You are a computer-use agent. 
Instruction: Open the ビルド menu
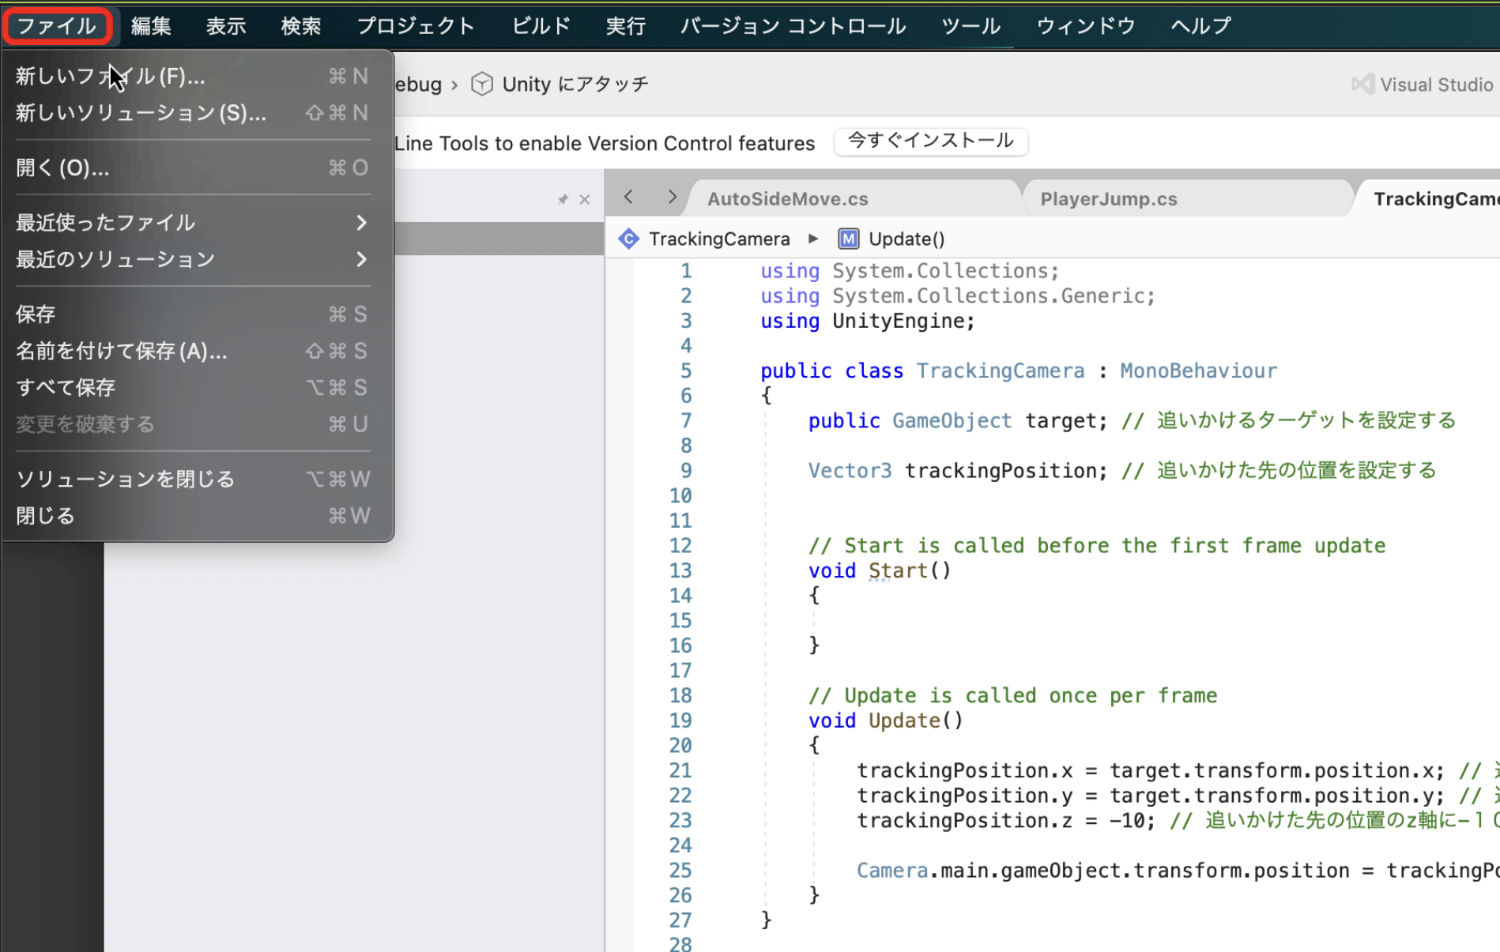click(x=541, y=25)
